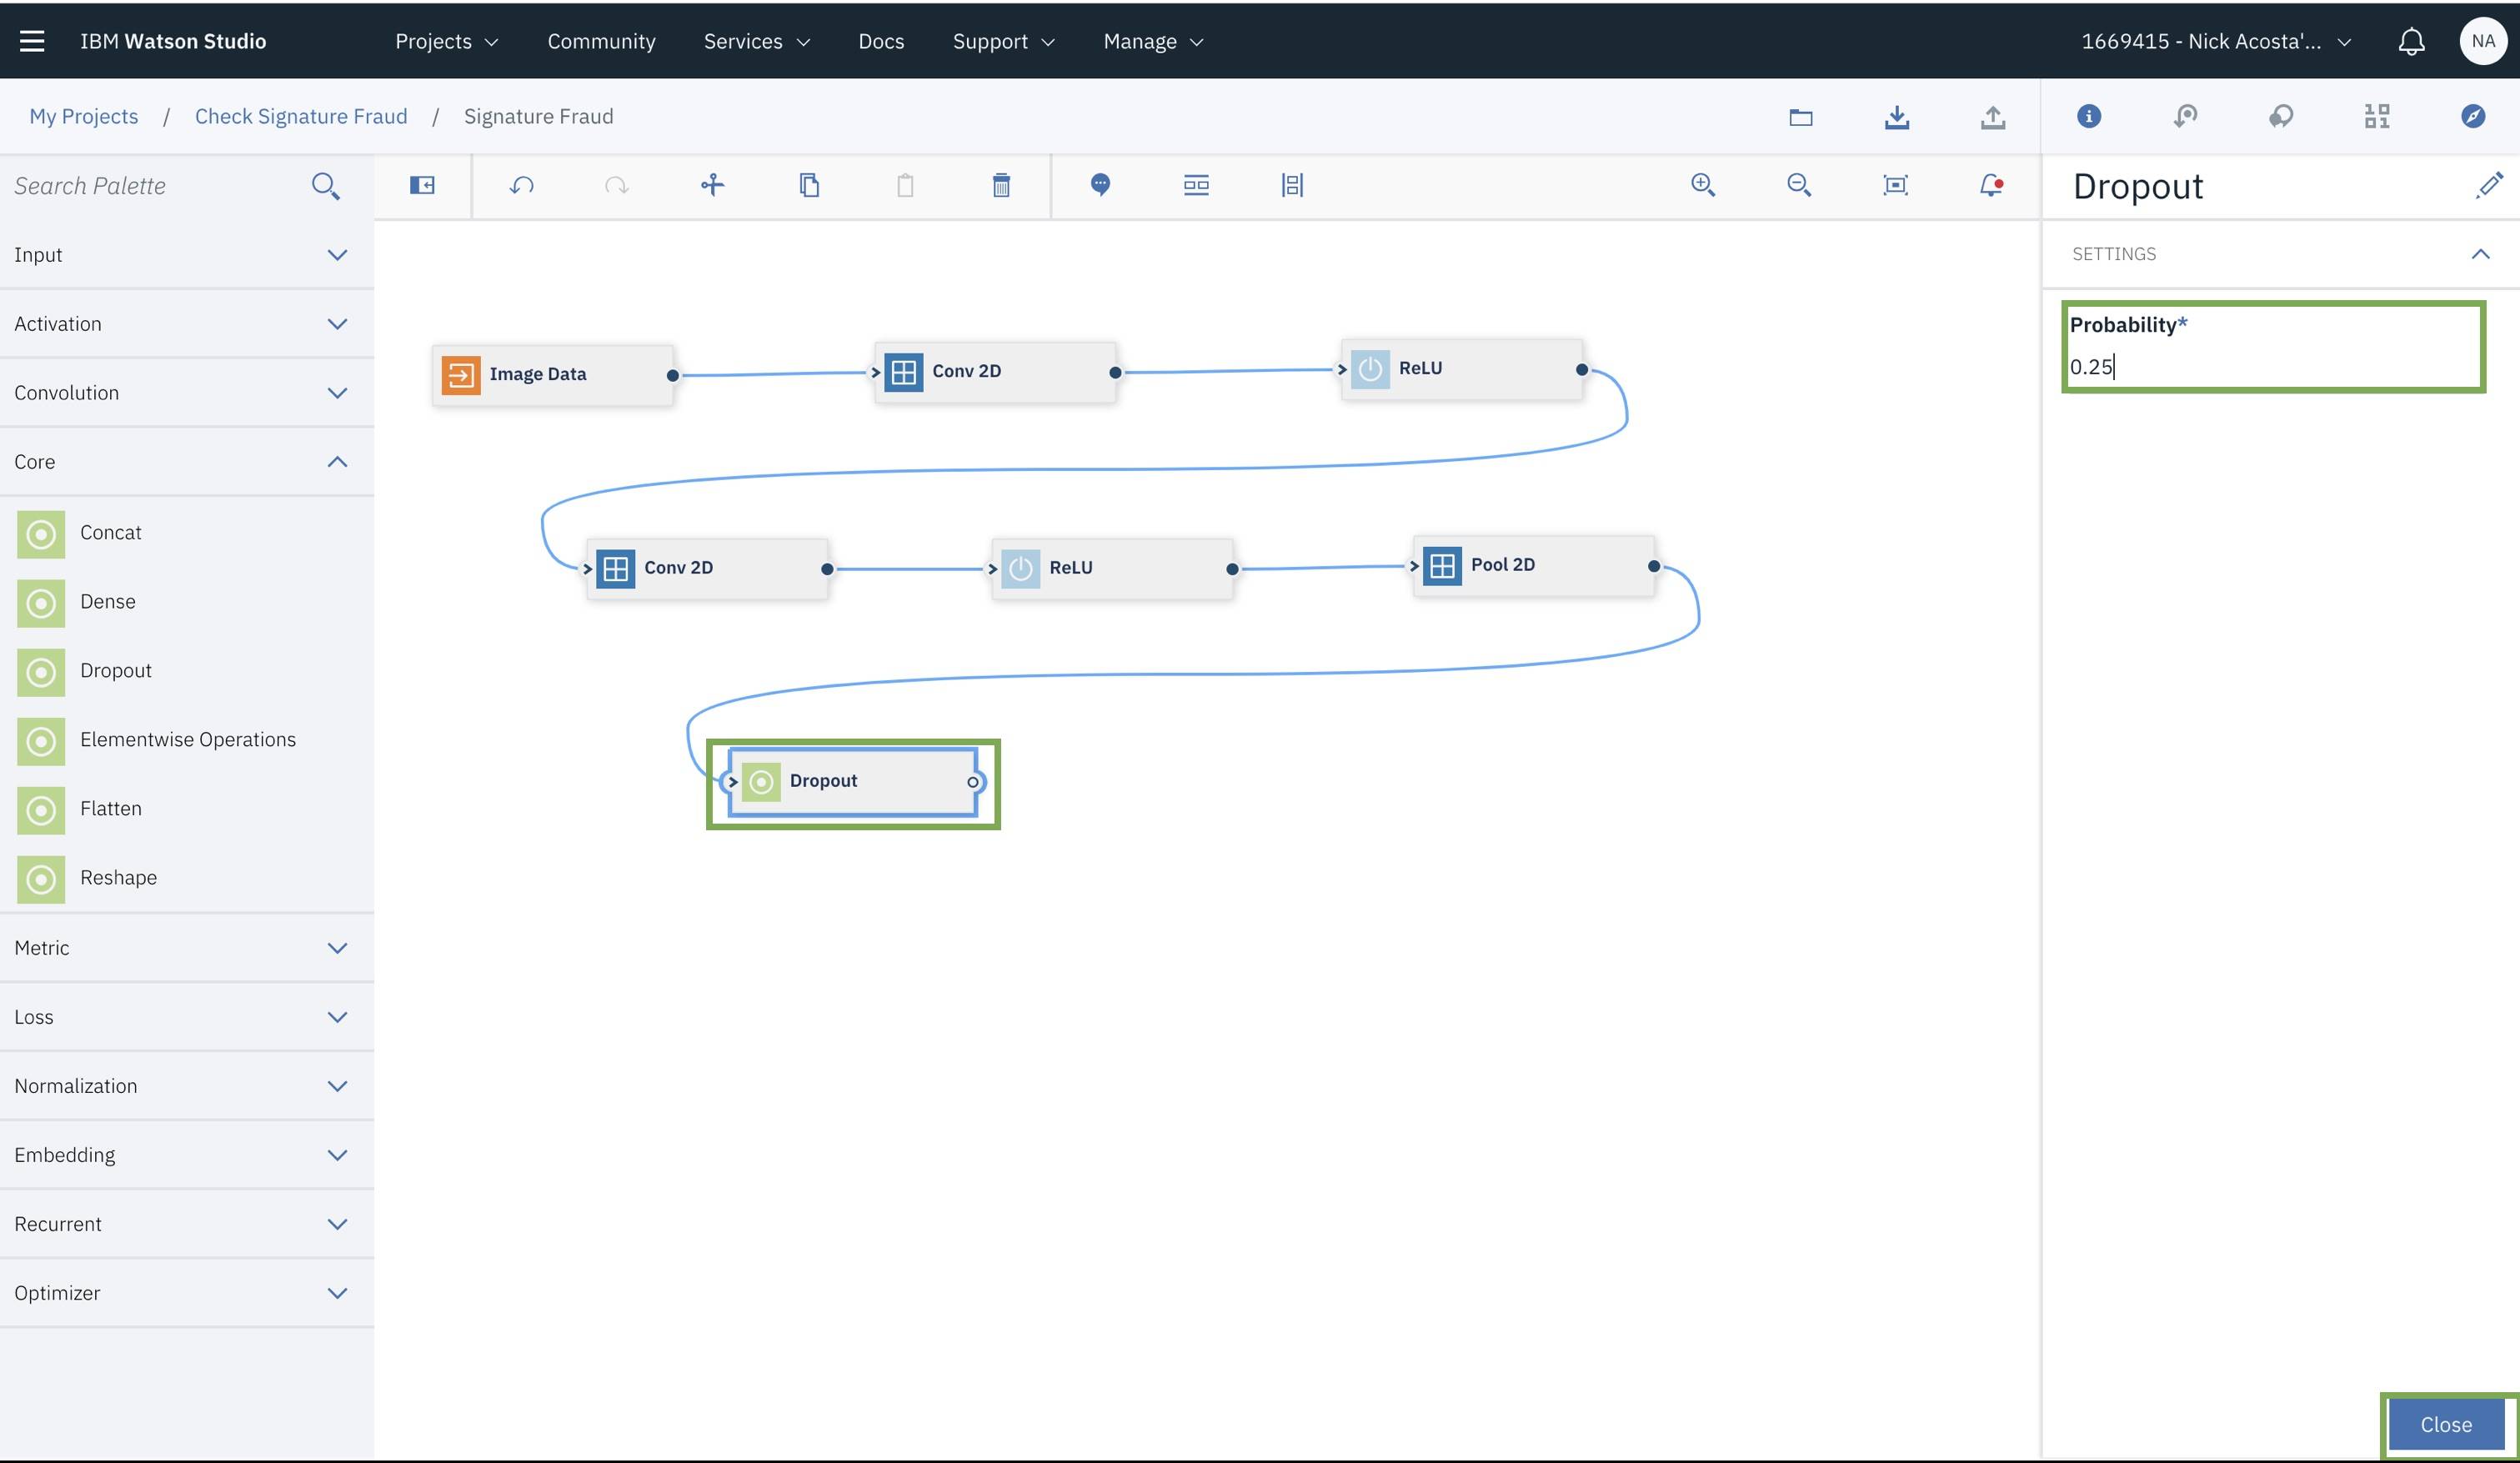Screen dimensions: 2520x1463
Task: Click the zoom to fit icon
Action: pos(1895,185)
